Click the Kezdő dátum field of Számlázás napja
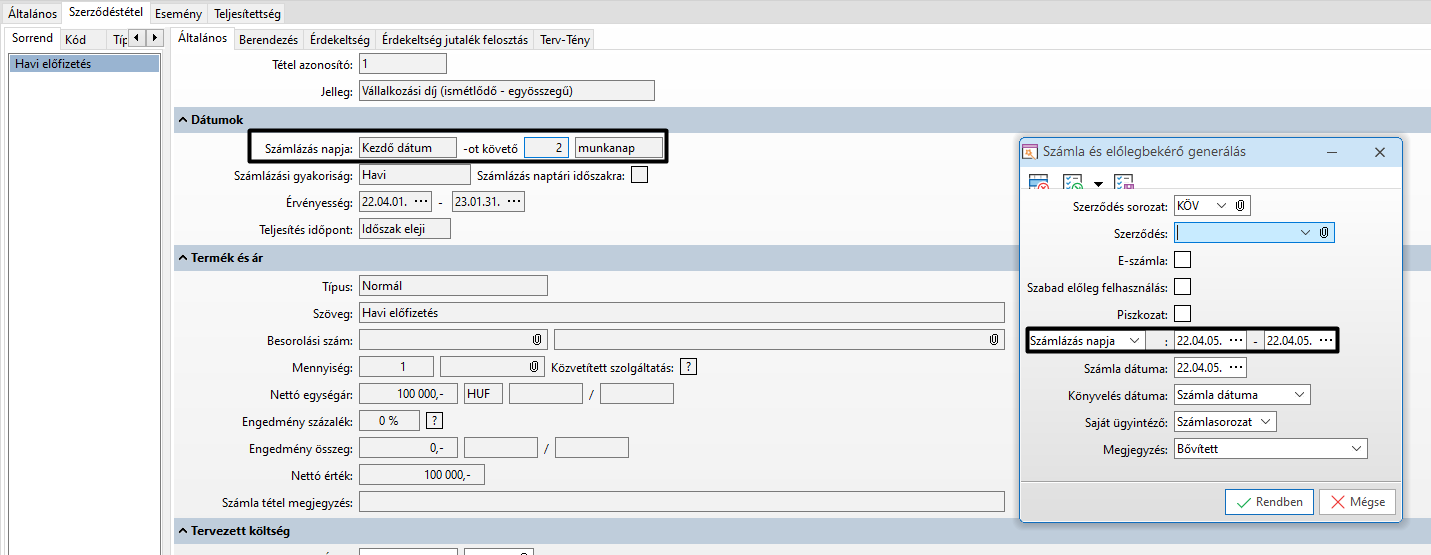Viewport: 1431px width, 555px height. click(408, 148)
